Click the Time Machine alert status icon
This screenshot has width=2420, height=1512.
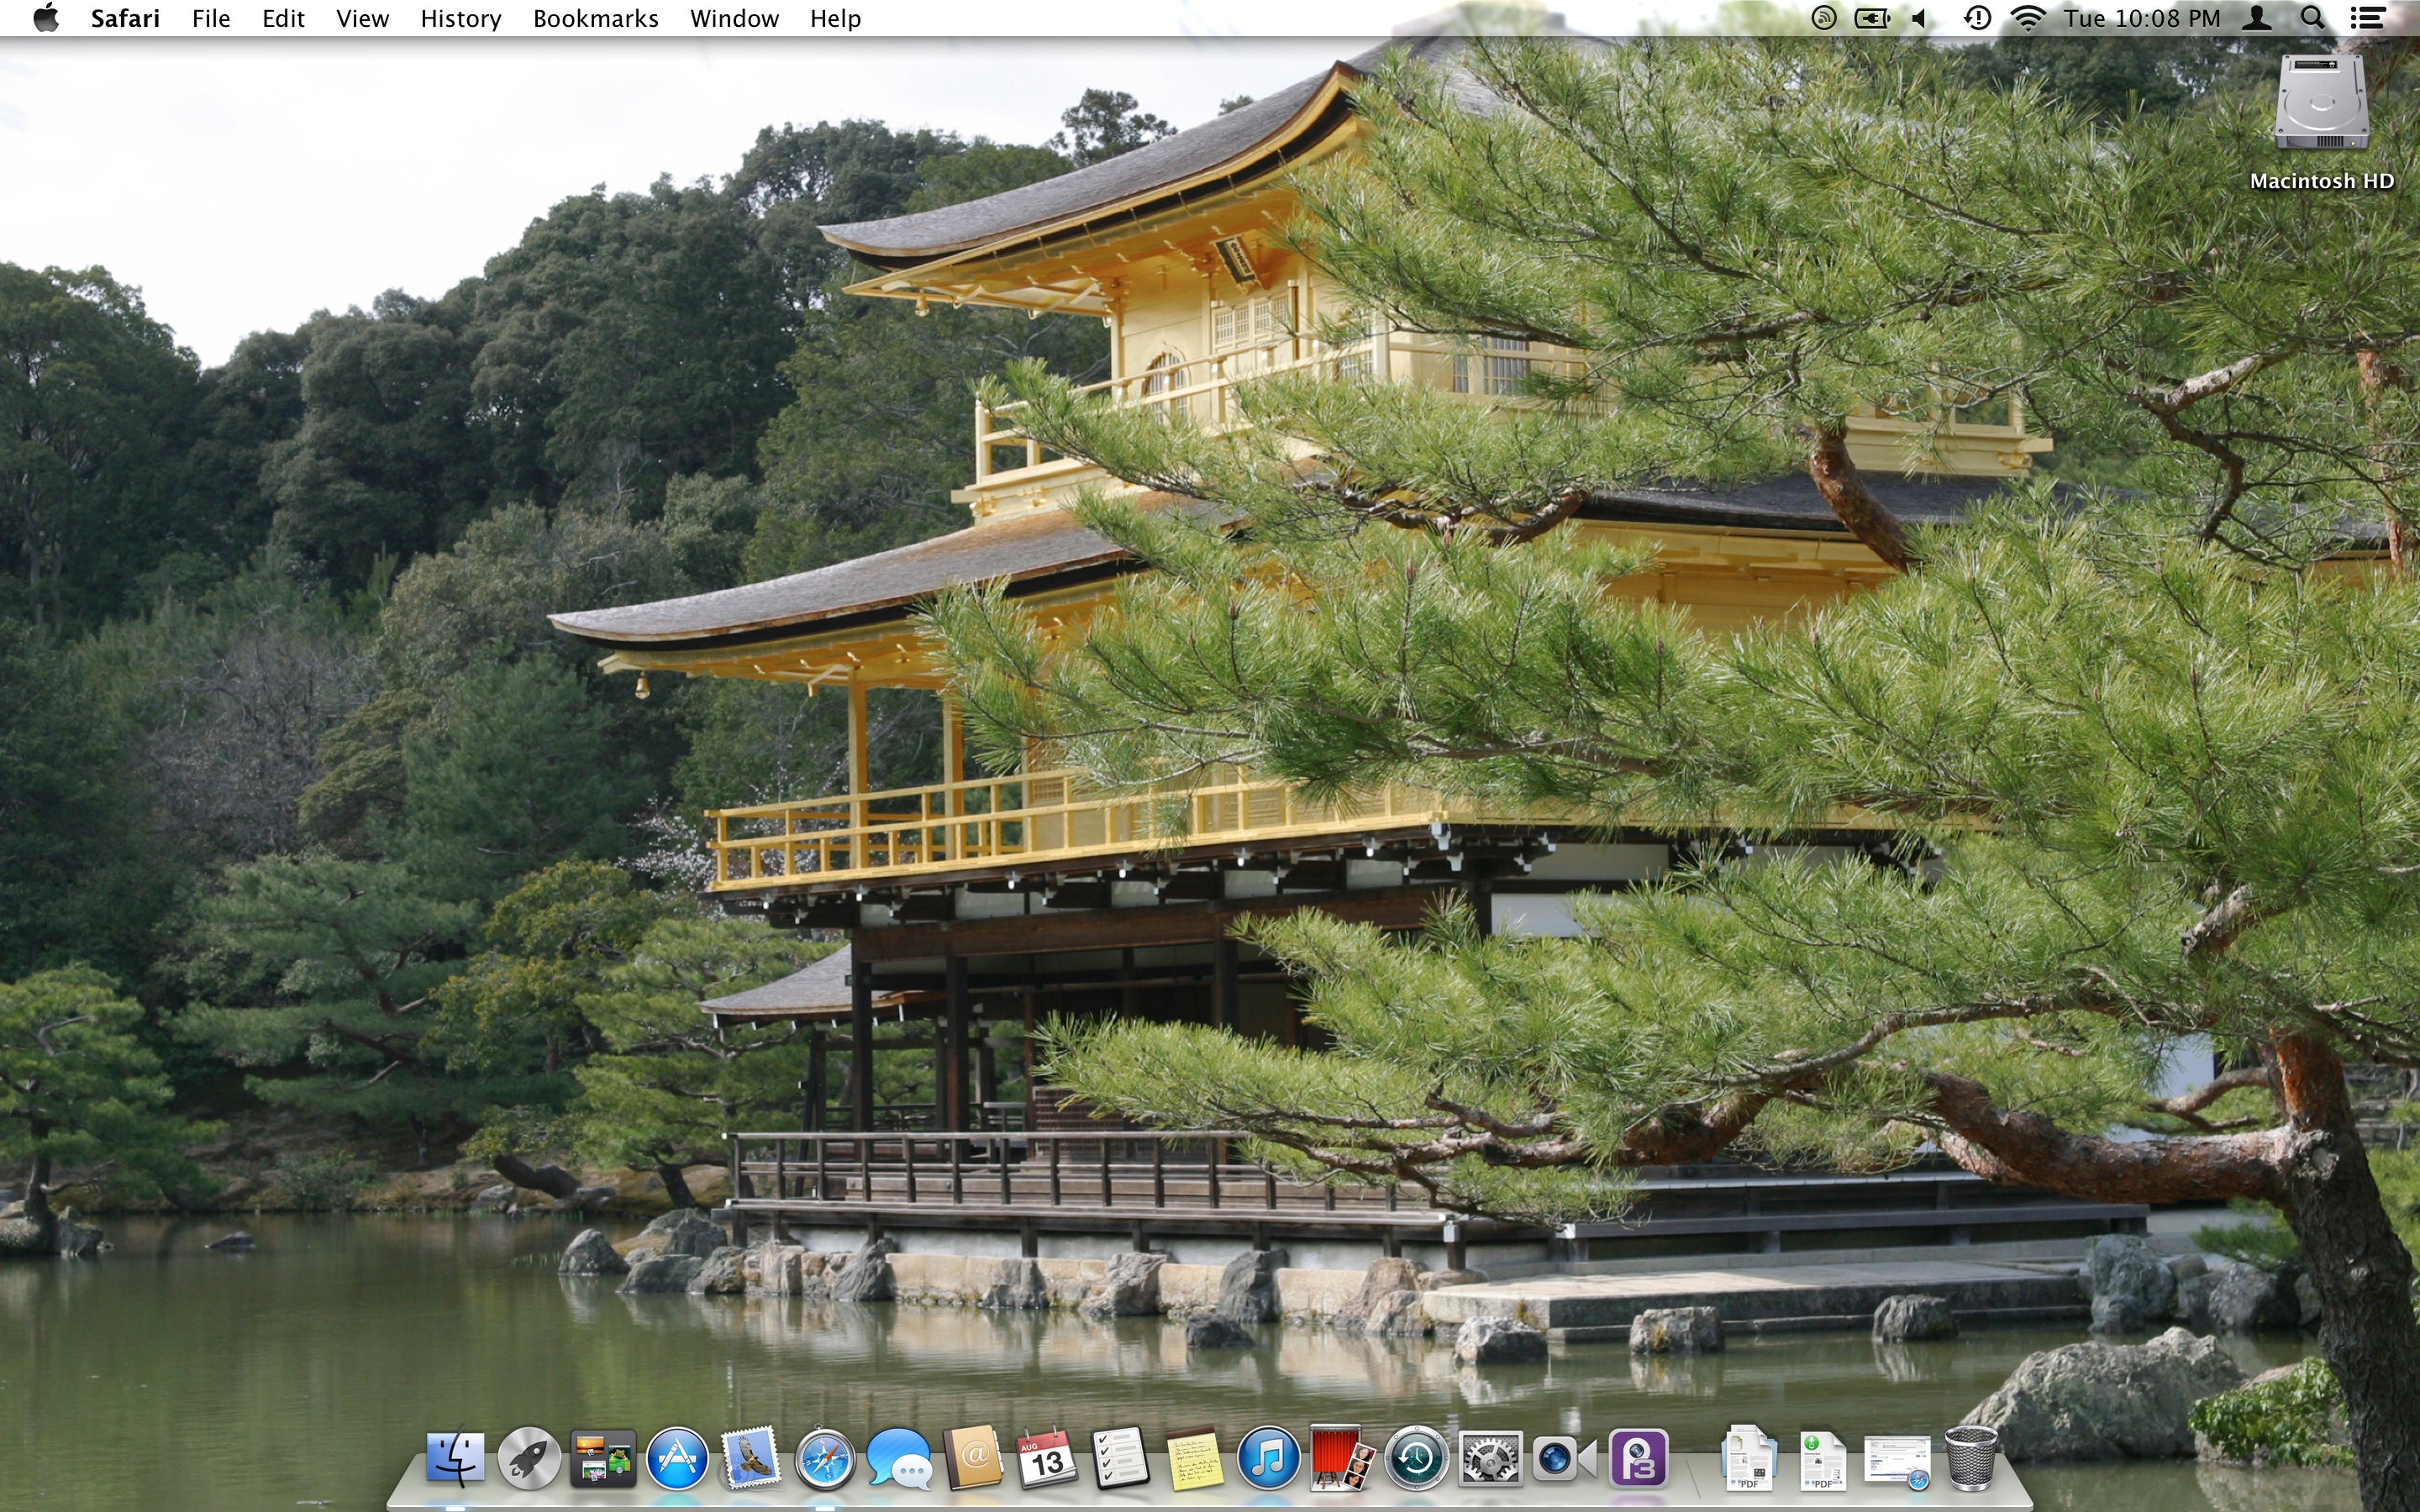1977,18
